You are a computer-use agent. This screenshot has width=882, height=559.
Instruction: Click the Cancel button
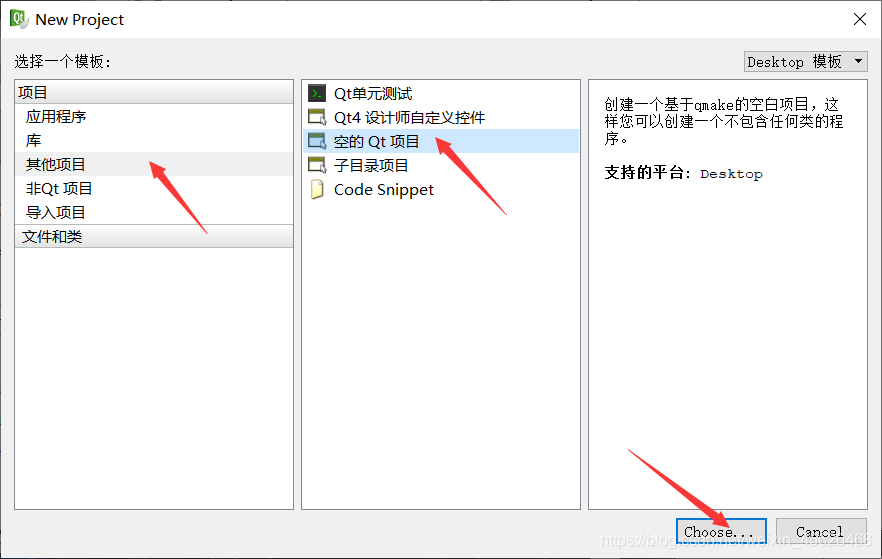821,531
